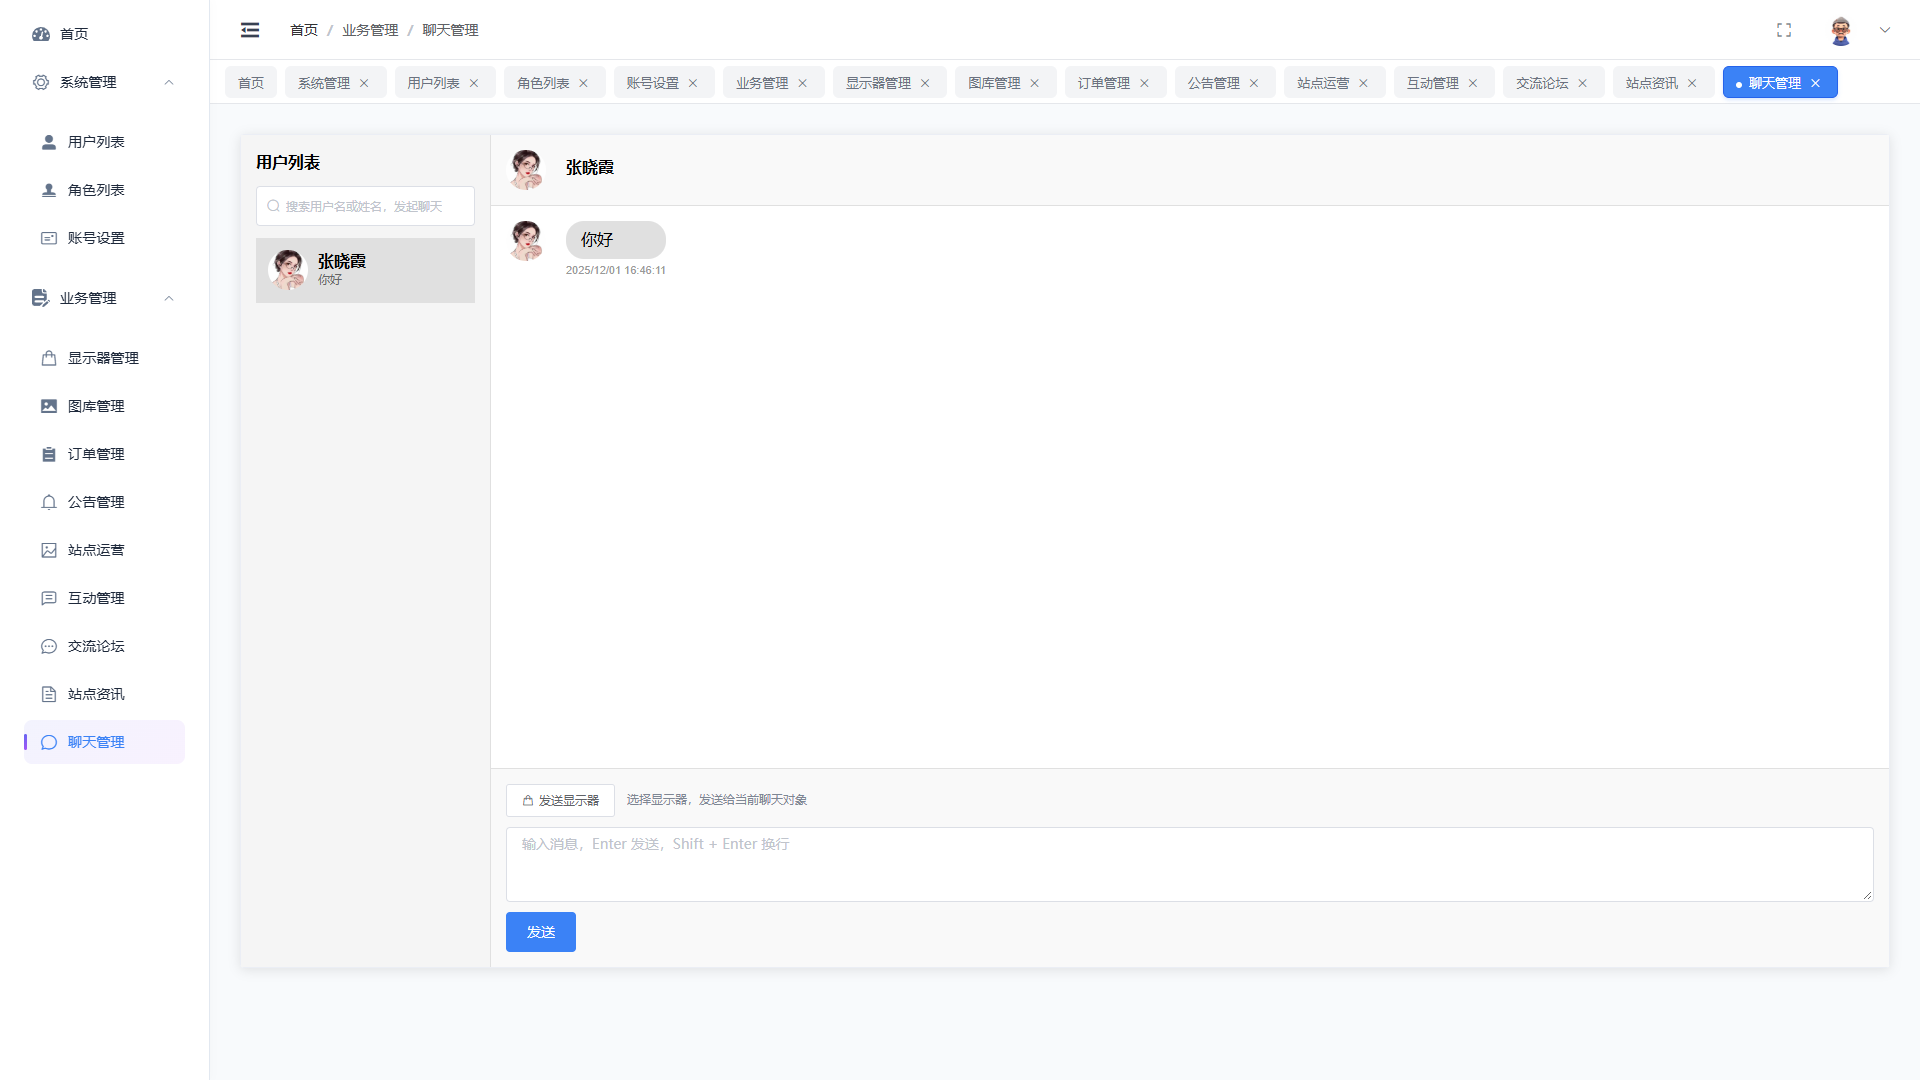Screen dimensions: 1920x1080
Task: Open 首页 in the sidebar
Action: pos(104,34)
